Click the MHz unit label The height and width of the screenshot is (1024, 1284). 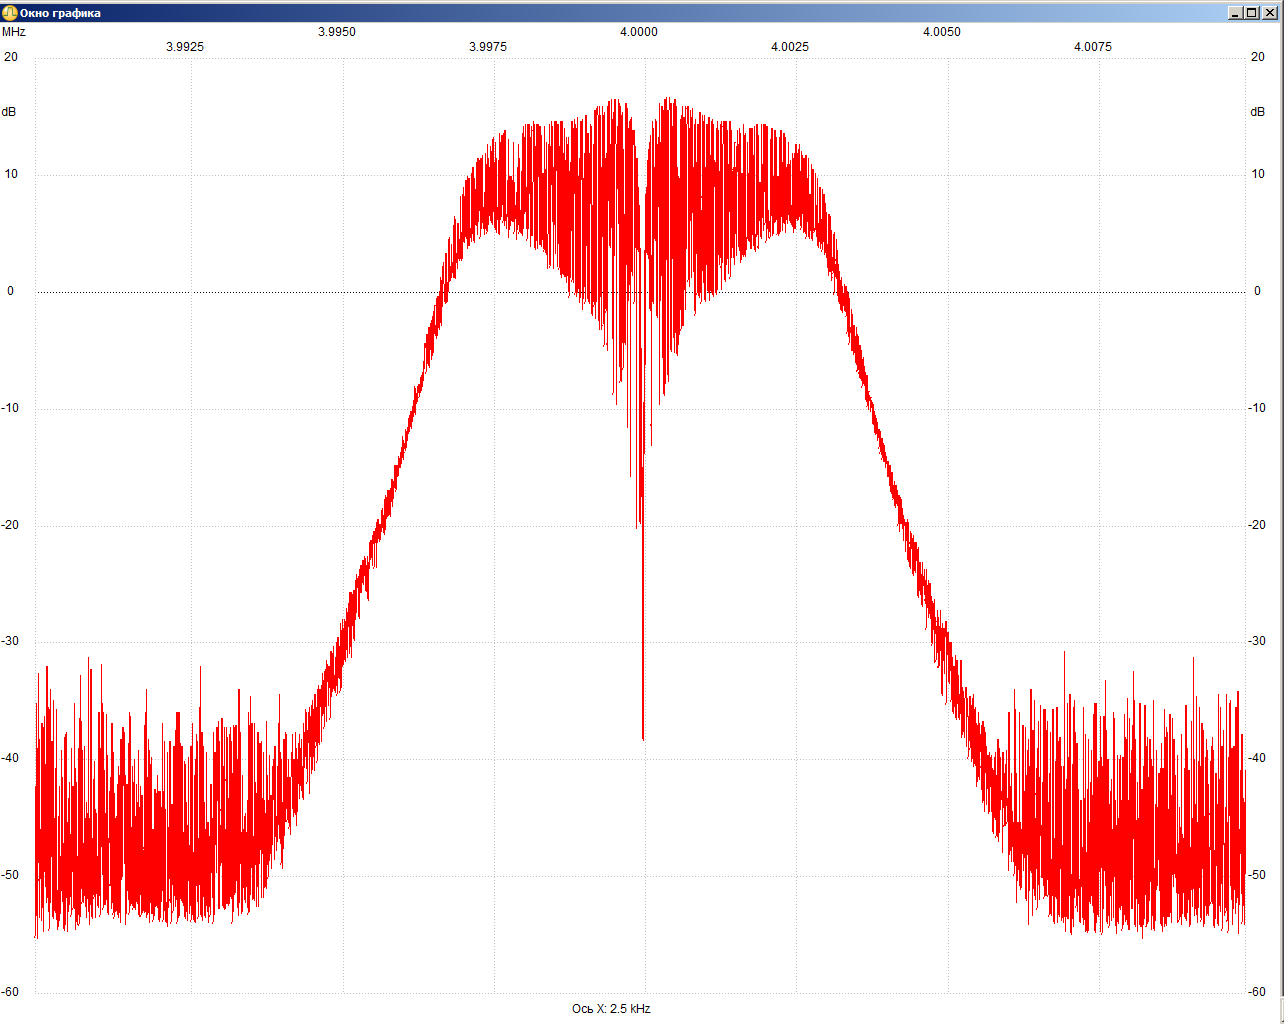[14, 32]
